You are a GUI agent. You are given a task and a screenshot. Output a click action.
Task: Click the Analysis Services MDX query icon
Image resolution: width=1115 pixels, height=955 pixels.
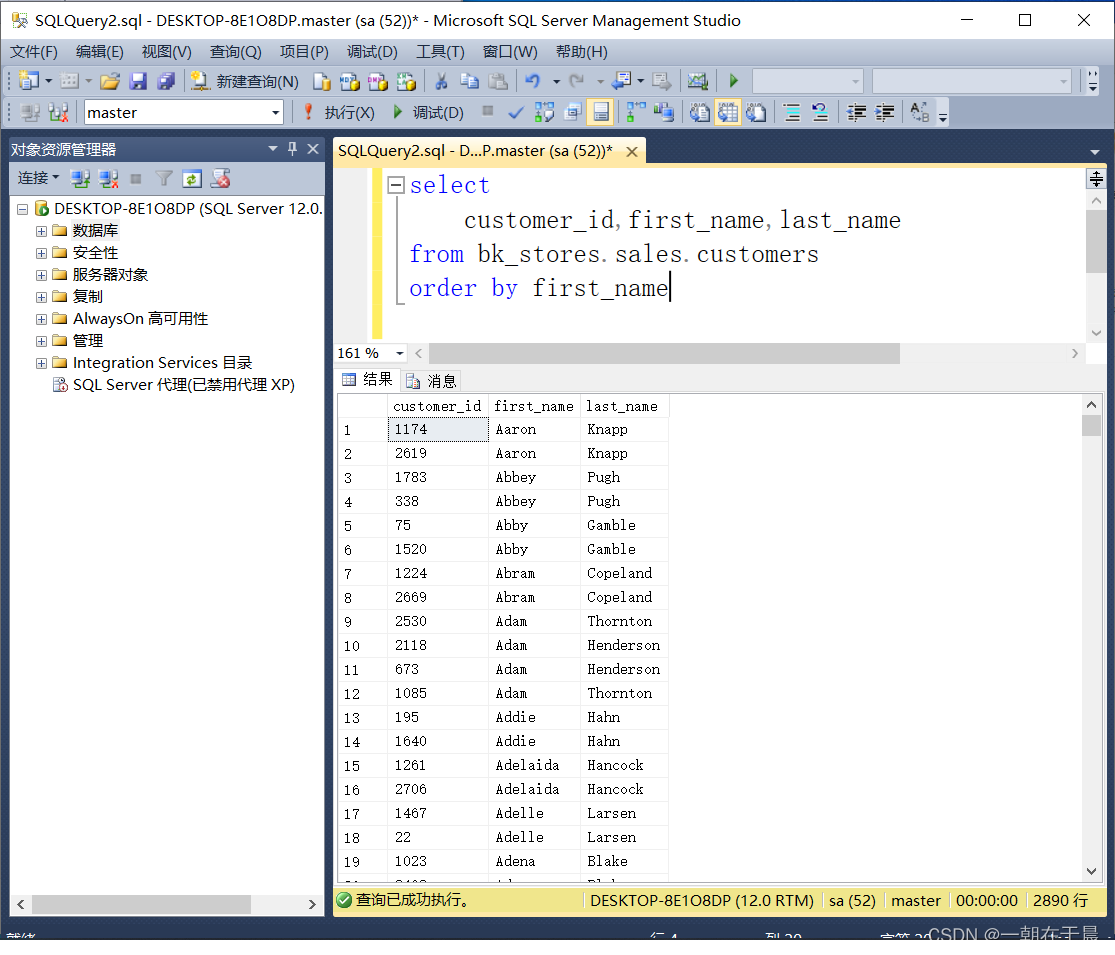click(x=349, y=82)
